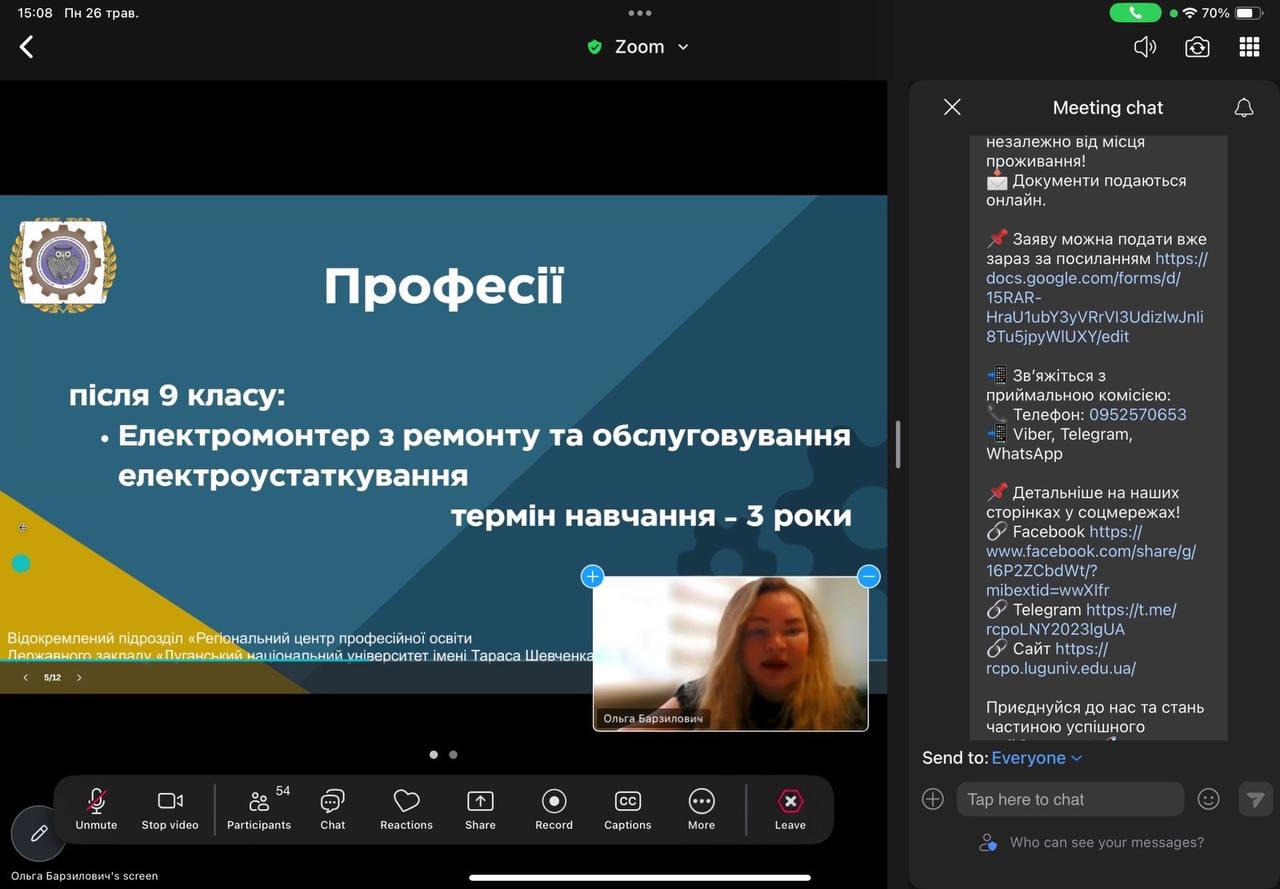1280x889 pixels.
Task: Close the Meeting chat panel
Action: click(952, 107)
